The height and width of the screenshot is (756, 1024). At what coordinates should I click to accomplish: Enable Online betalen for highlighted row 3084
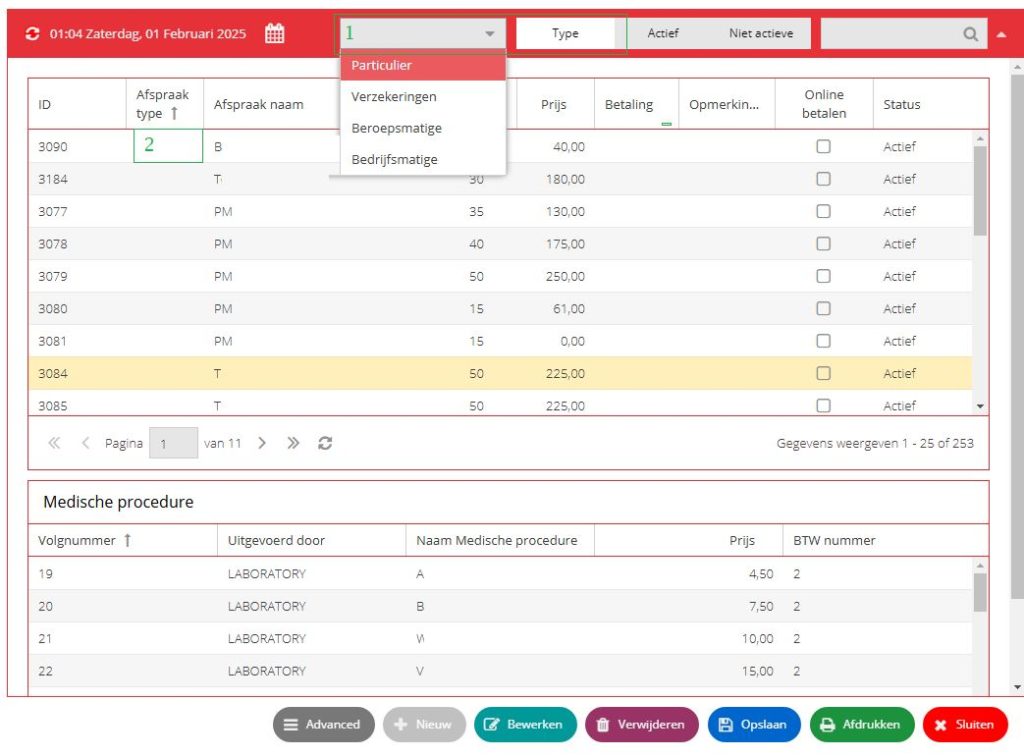pyautogui.click(x=824, y=373)
